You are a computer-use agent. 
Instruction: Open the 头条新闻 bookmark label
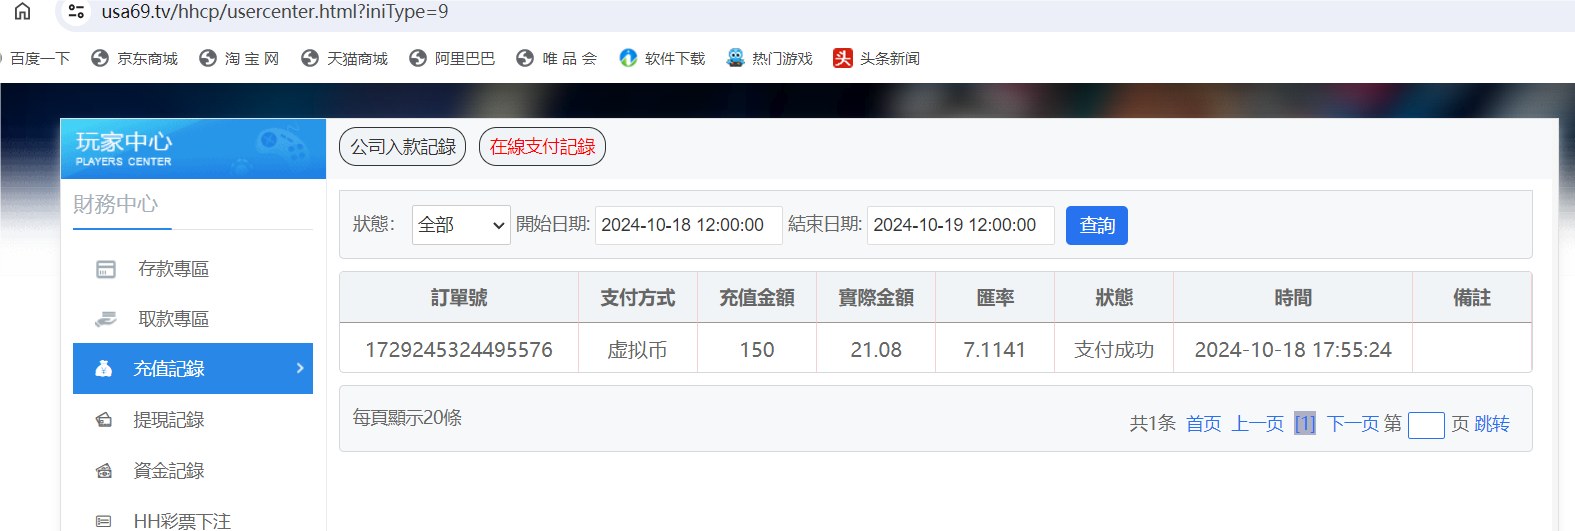click(x=889, y=59)
